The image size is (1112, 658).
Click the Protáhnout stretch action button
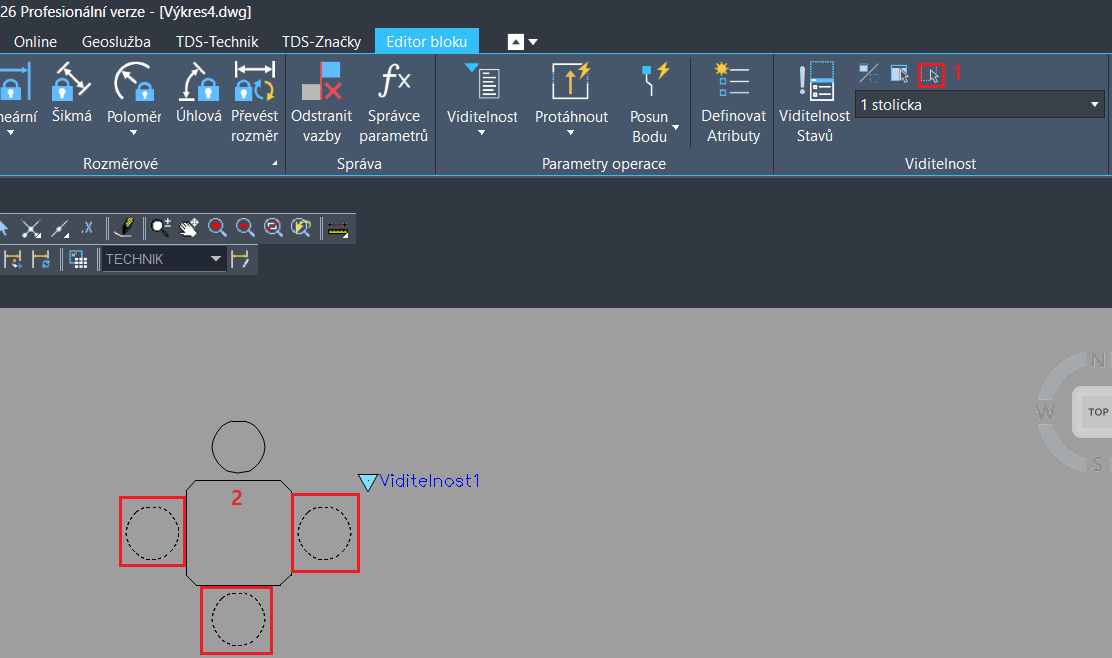point(571,82)
